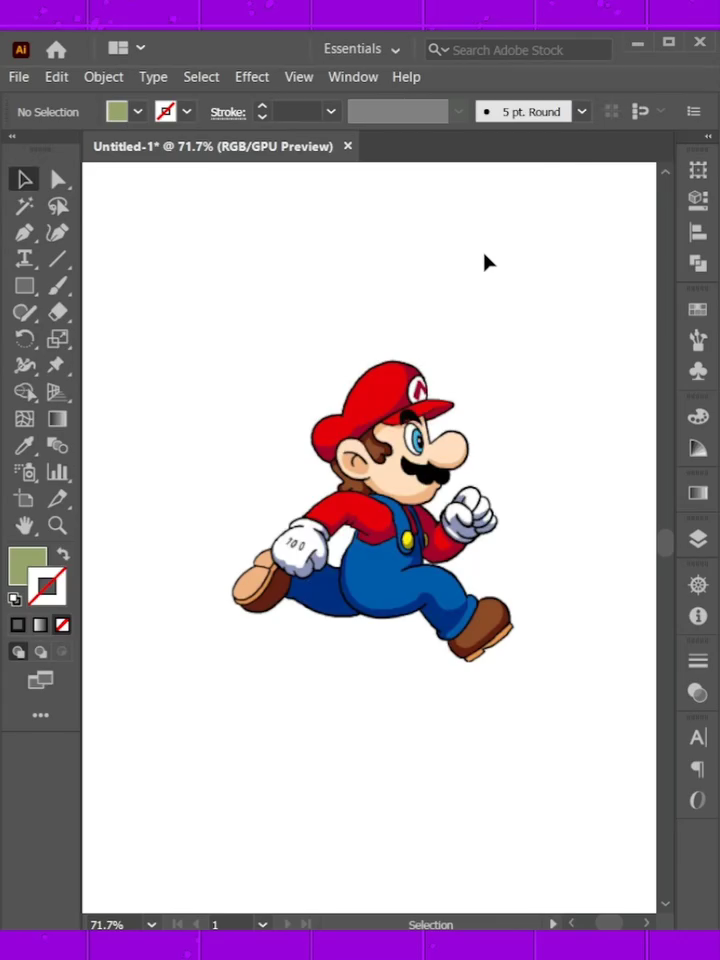Click the Stroke label link

228,112
